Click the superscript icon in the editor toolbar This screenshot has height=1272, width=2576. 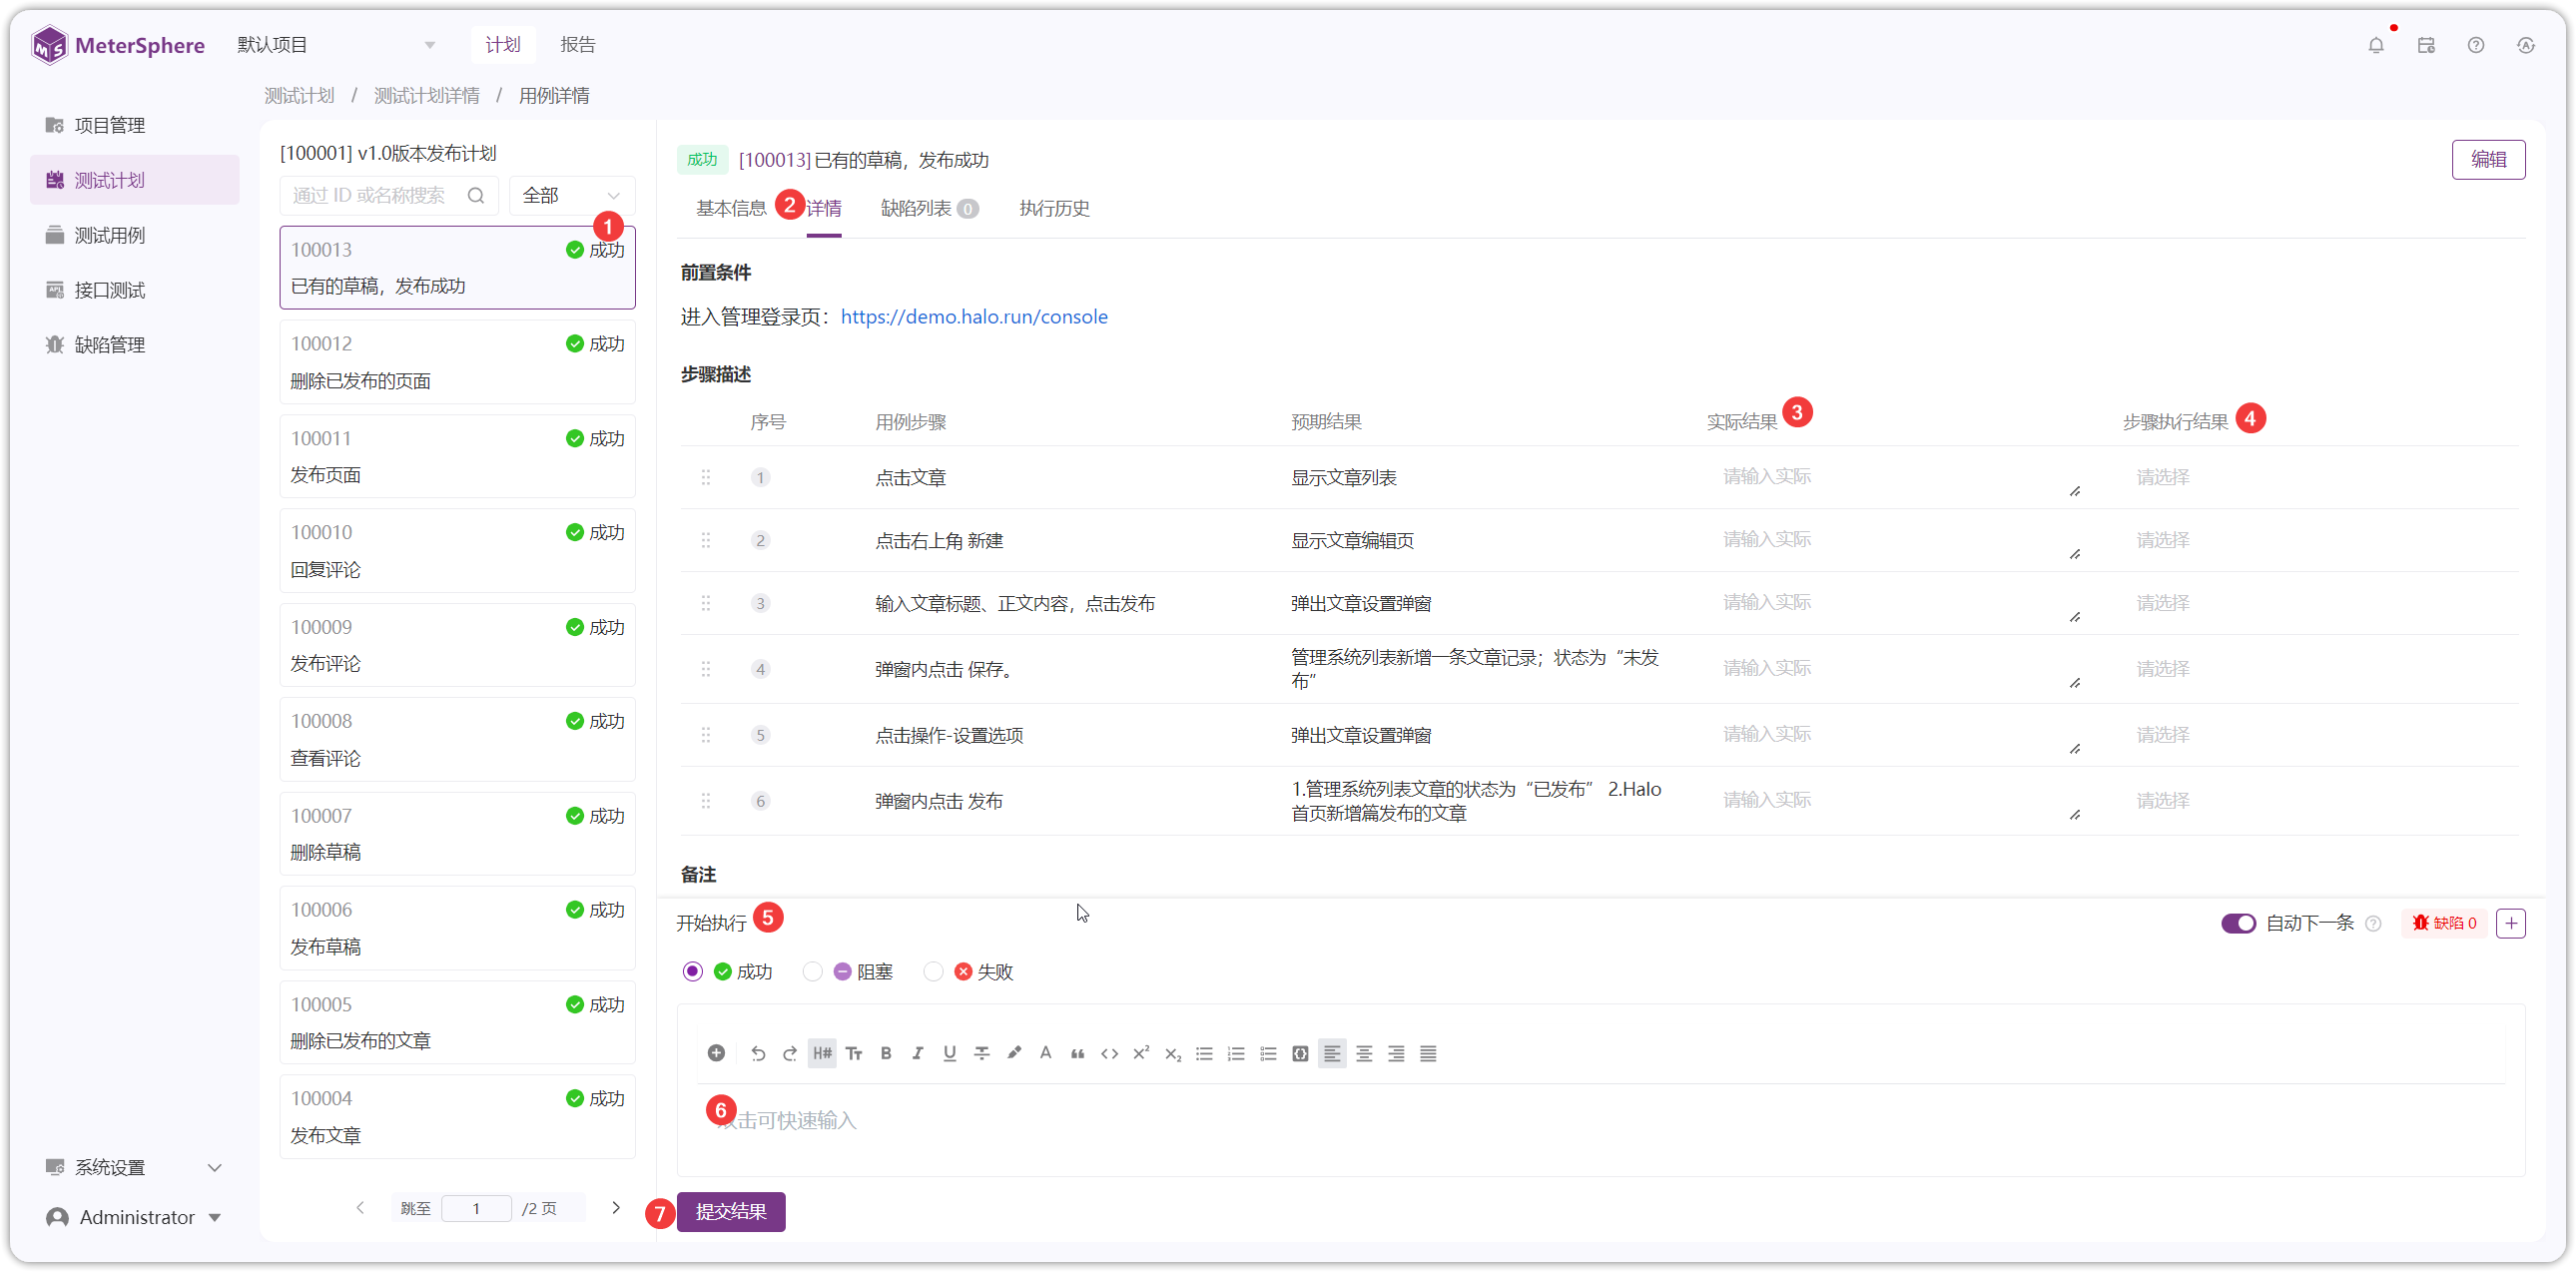tap(1141, 1053)
